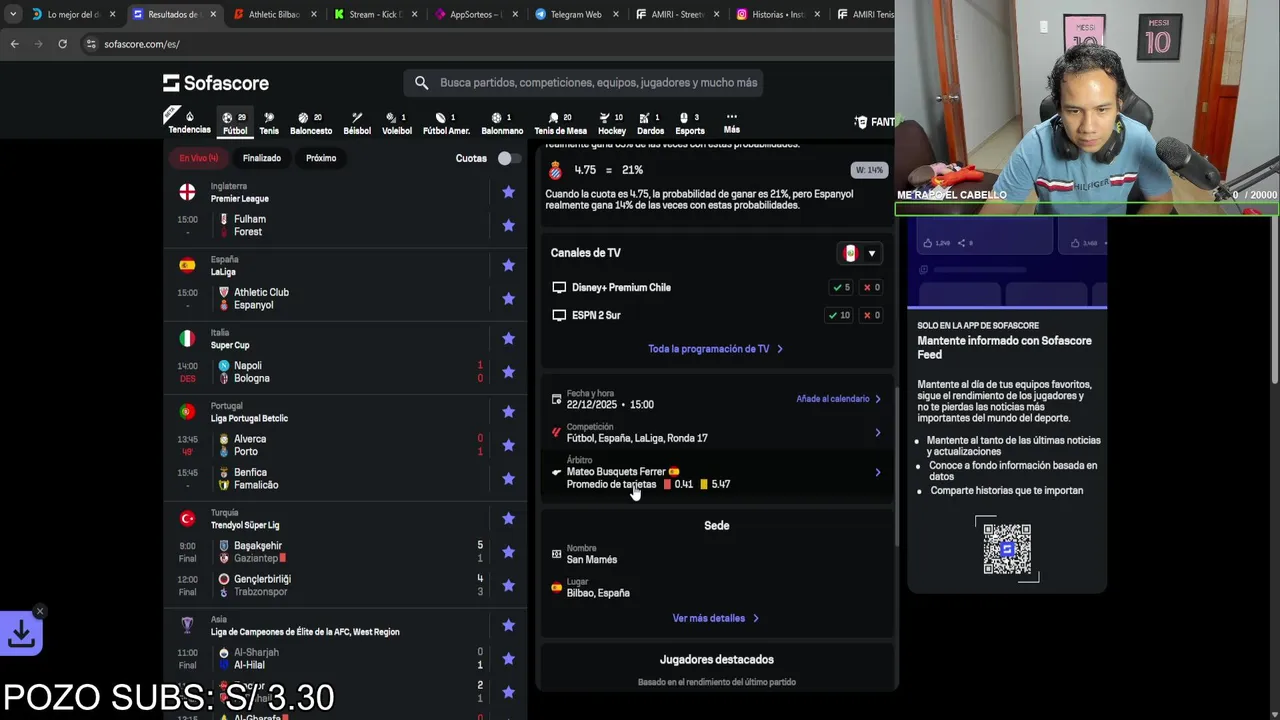The height and width of the screenshot is (720, 1280).
Task: Favorite the Alverca vs Porto match
Action: pyautogui.click(x=508, y=445)
